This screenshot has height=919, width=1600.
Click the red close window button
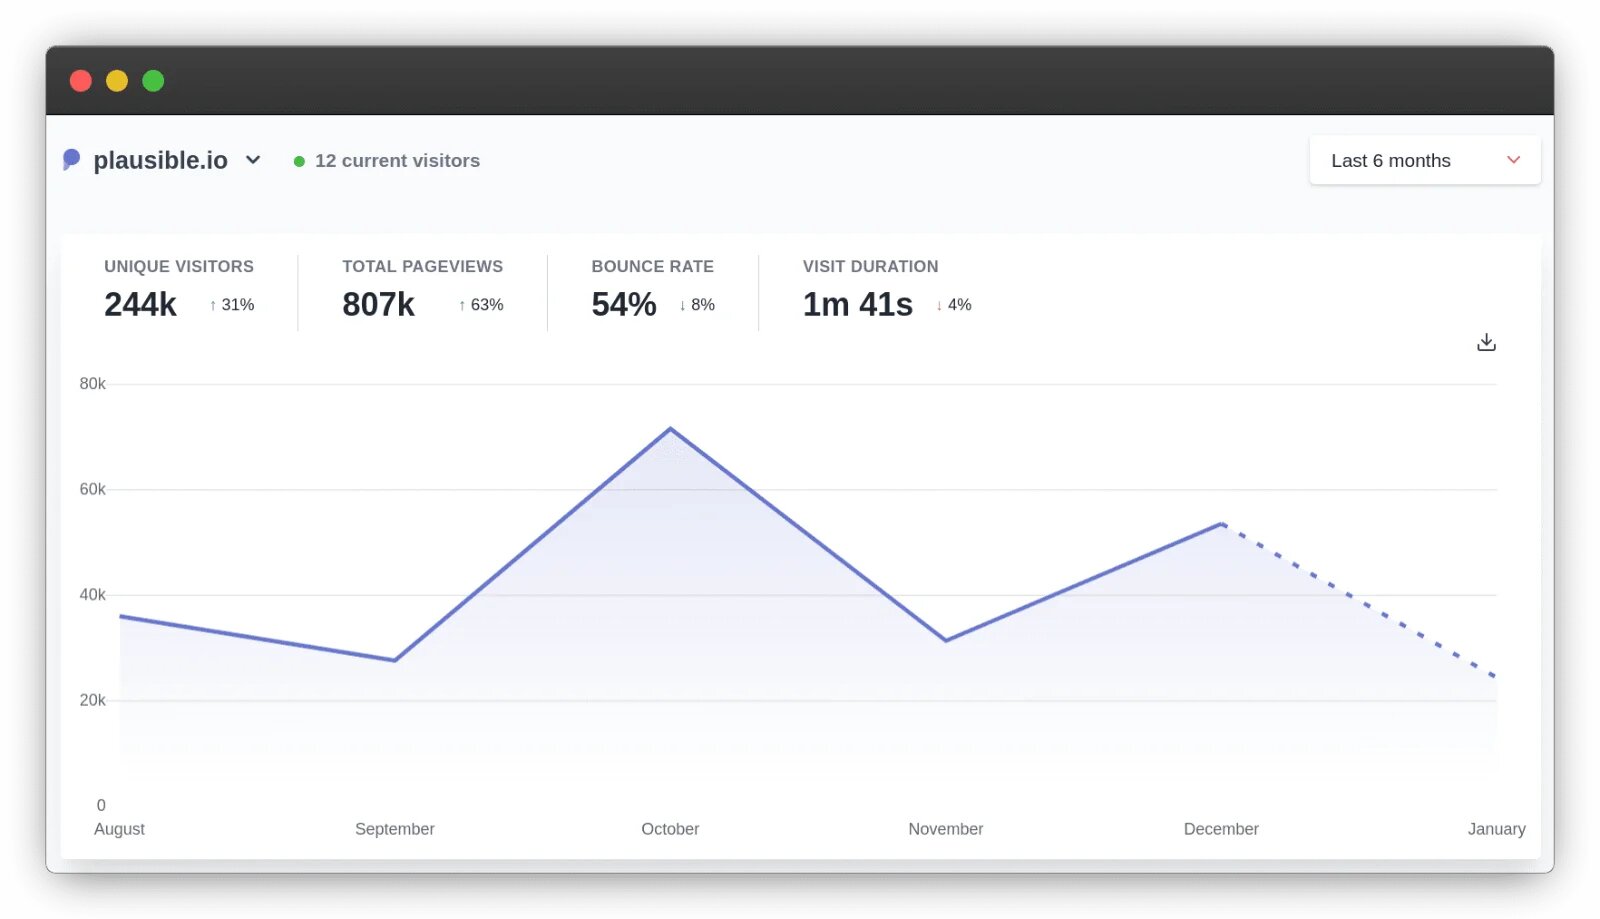coord(81,81)
